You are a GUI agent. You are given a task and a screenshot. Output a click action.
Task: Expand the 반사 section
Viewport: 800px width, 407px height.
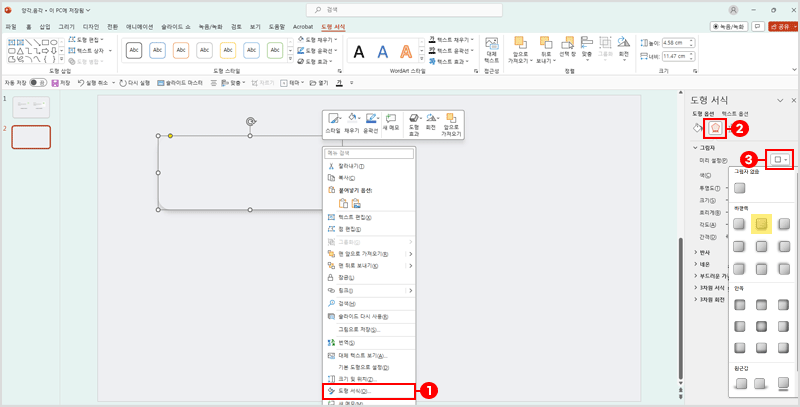[703, 252]
